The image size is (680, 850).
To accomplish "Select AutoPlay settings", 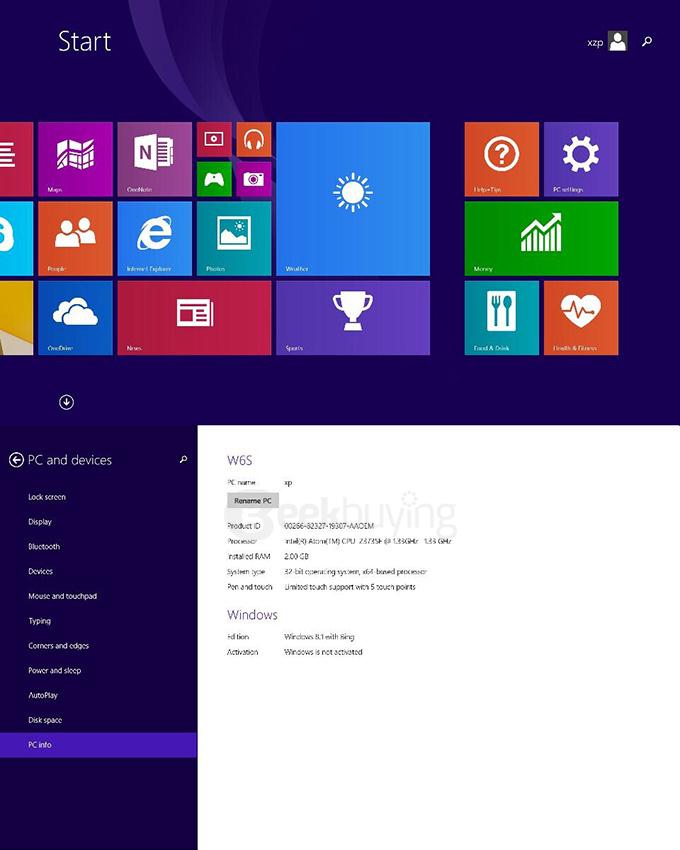I will click(x=42, y=696).
